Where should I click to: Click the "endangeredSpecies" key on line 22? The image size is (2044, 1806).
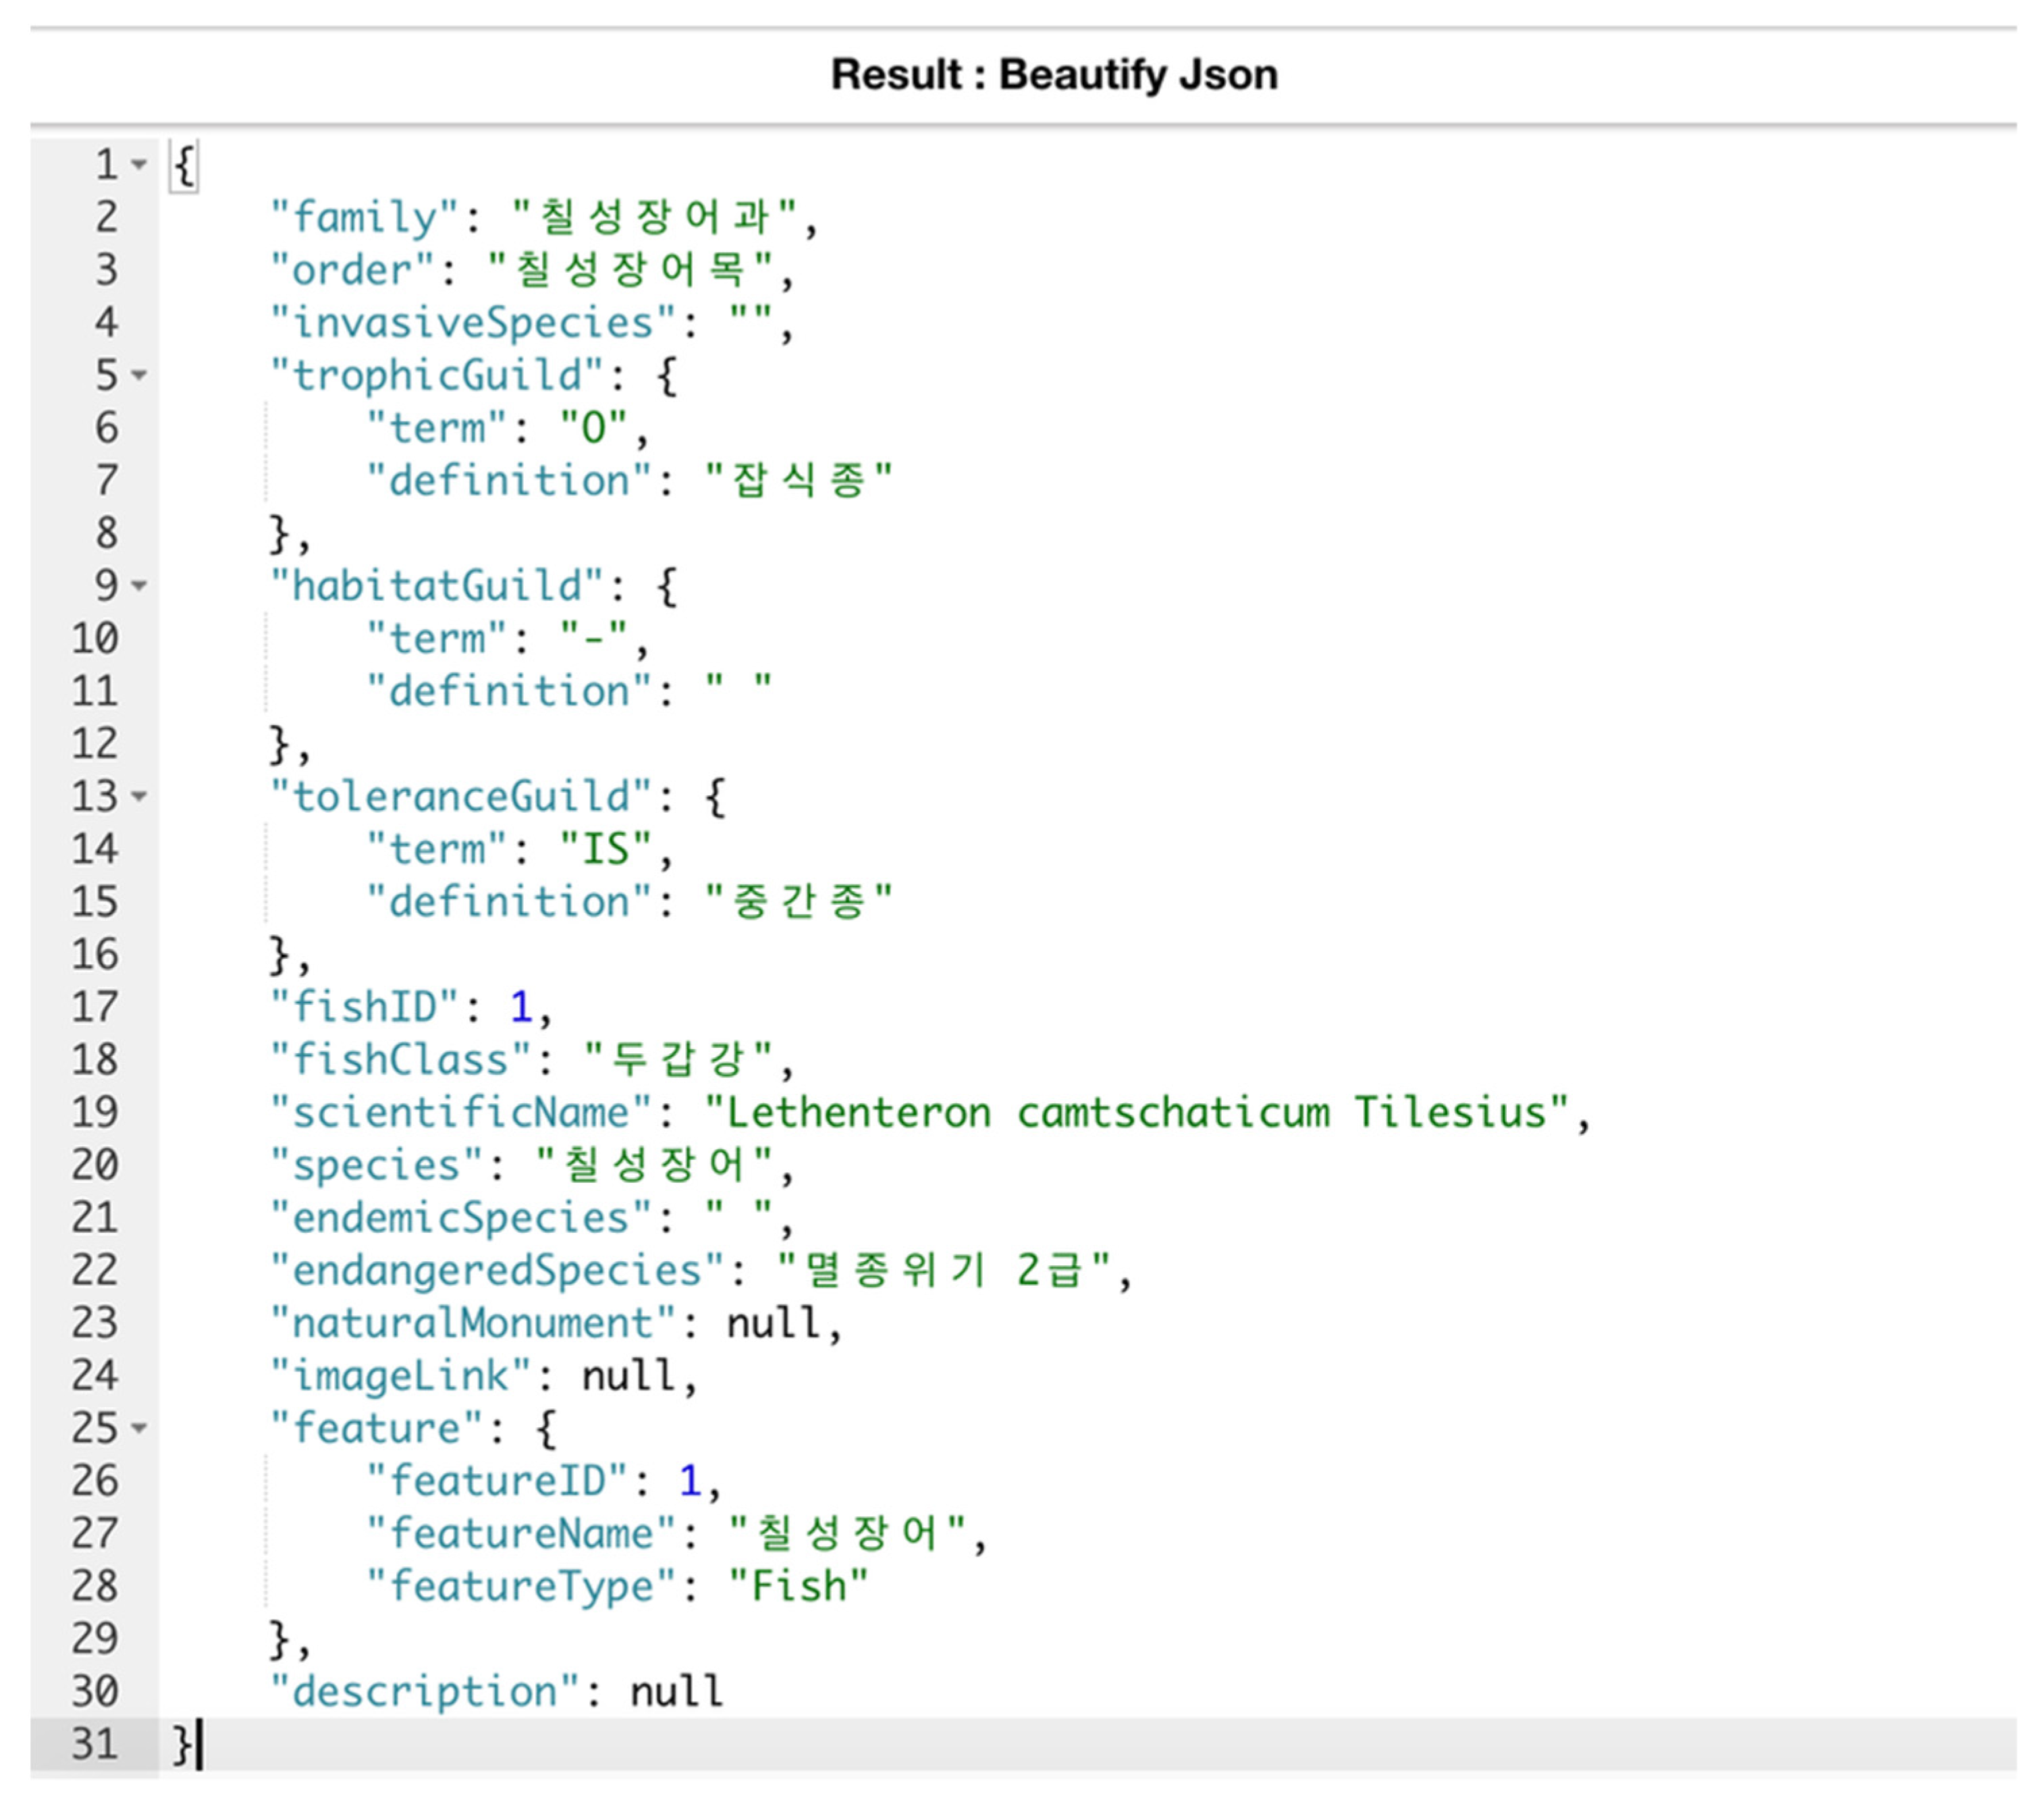(x=497, y=1270)
